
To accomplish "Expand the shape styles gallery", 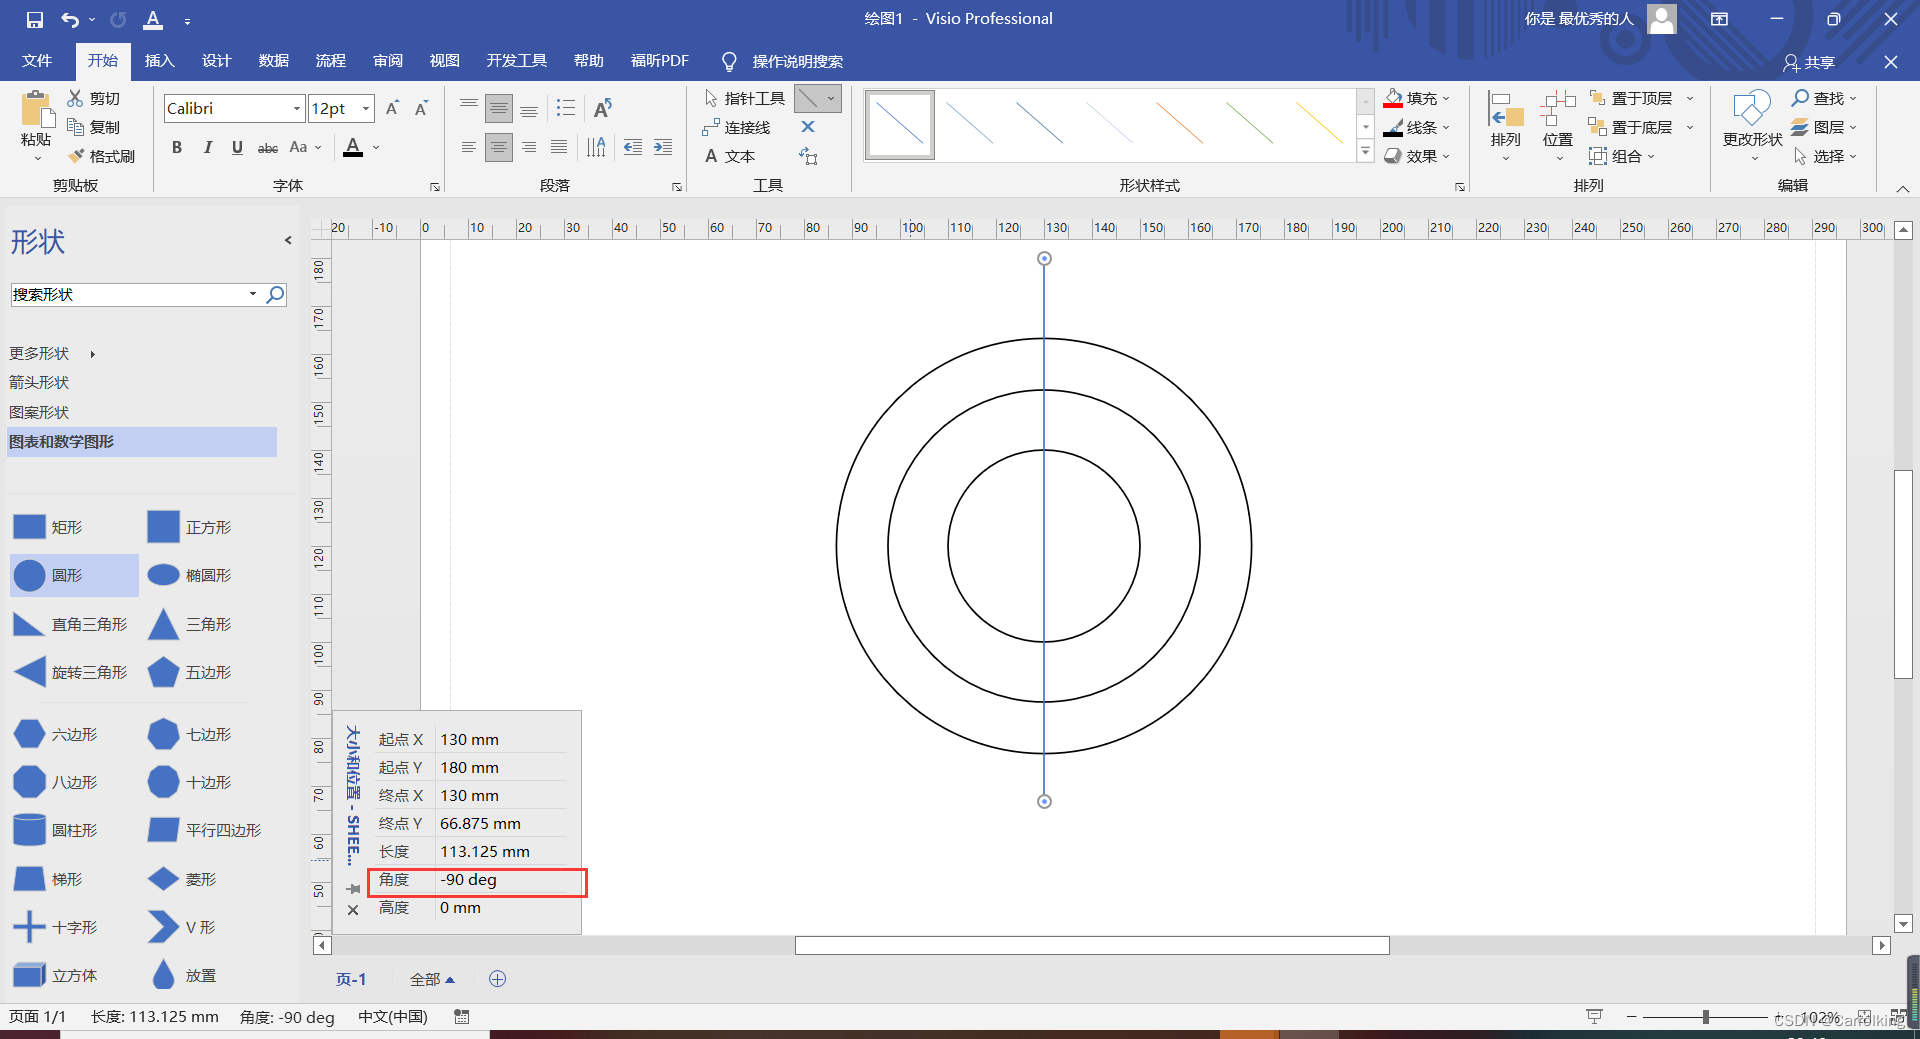I will coord(1365,151).
